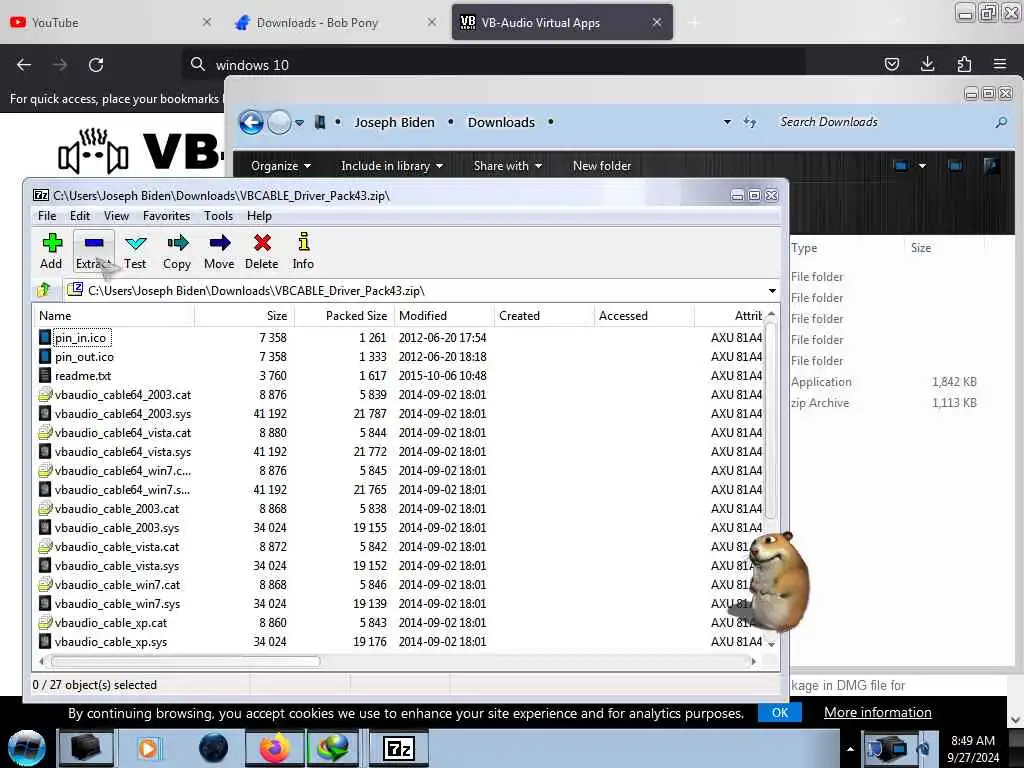The image size is (1024, 768).
Task: Open a new Firefox tab
Action: [694, 23]
